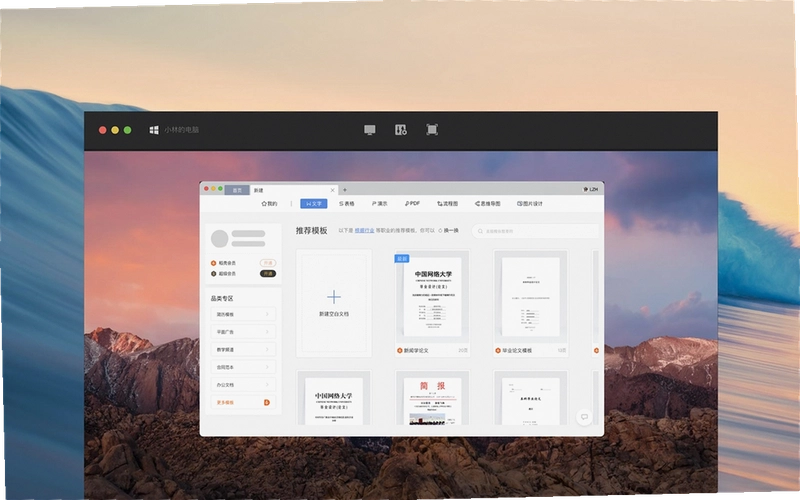Screen dimensions: 800x500
Task: Click the orange 更多模板 icon
Action: click(266, 403)
